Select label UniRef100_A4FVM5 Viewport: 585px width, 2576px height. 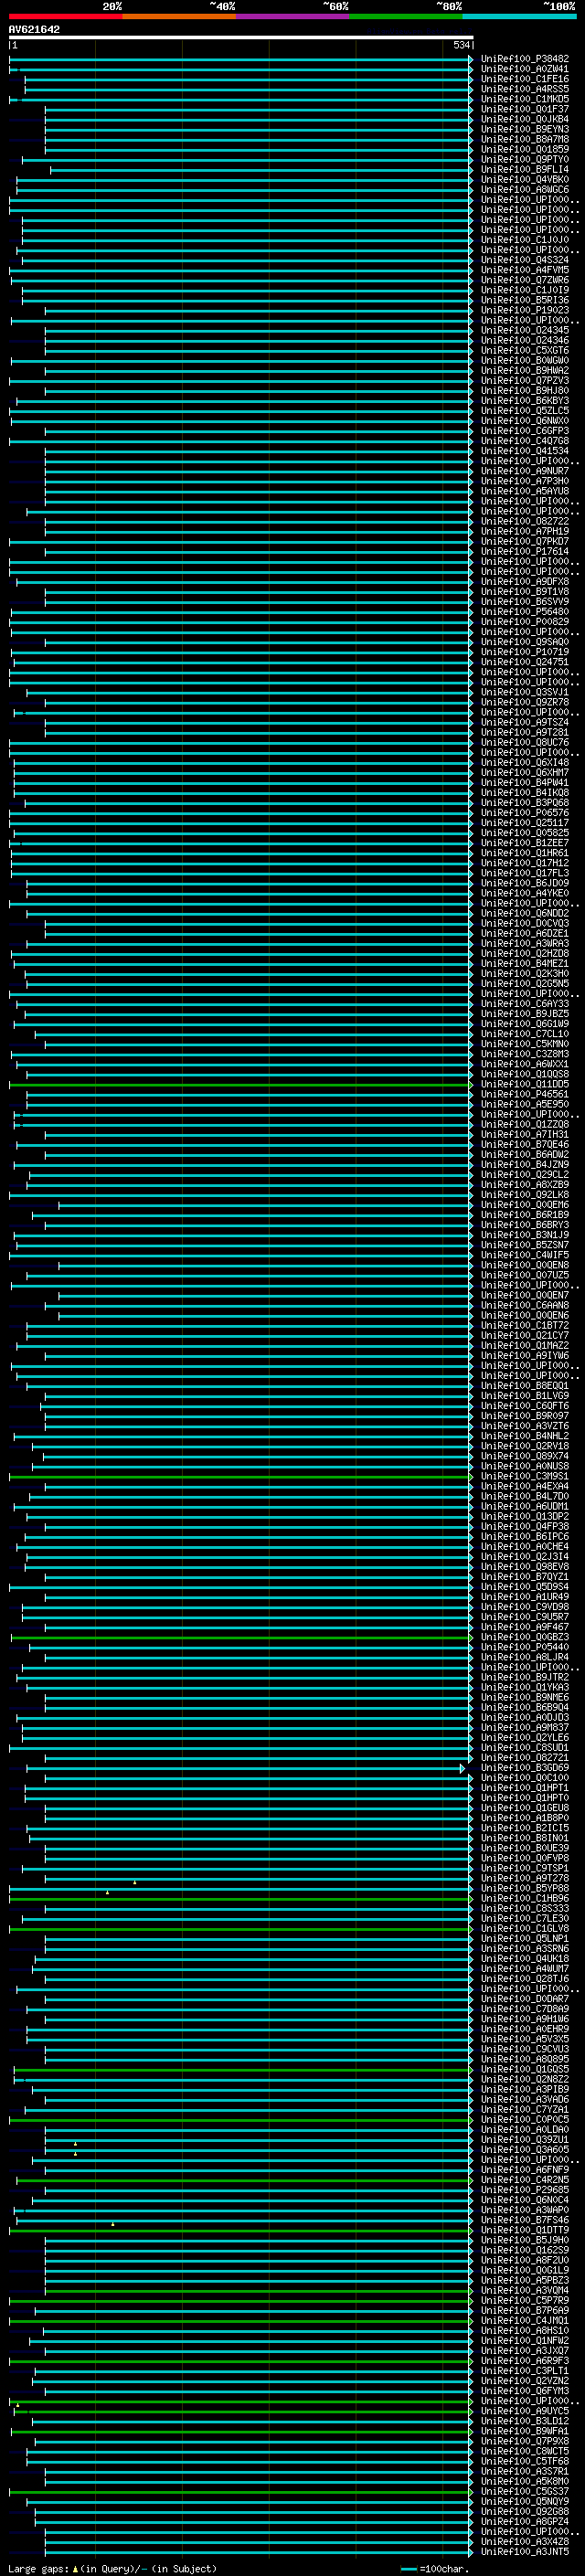pyautogui.click(x=525, y=270)
